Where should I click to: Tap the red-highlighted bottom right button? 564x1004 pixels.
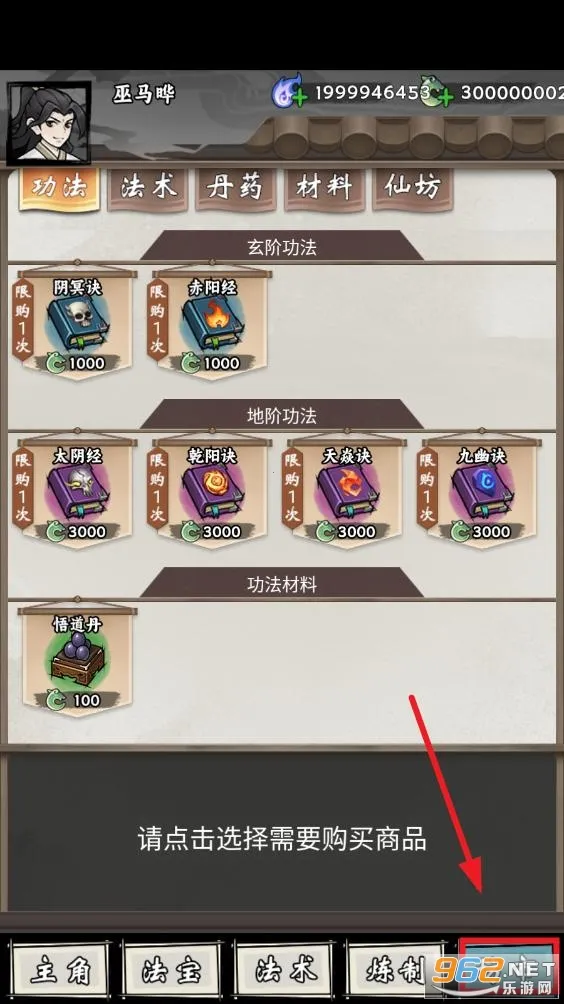click(509, 971)
